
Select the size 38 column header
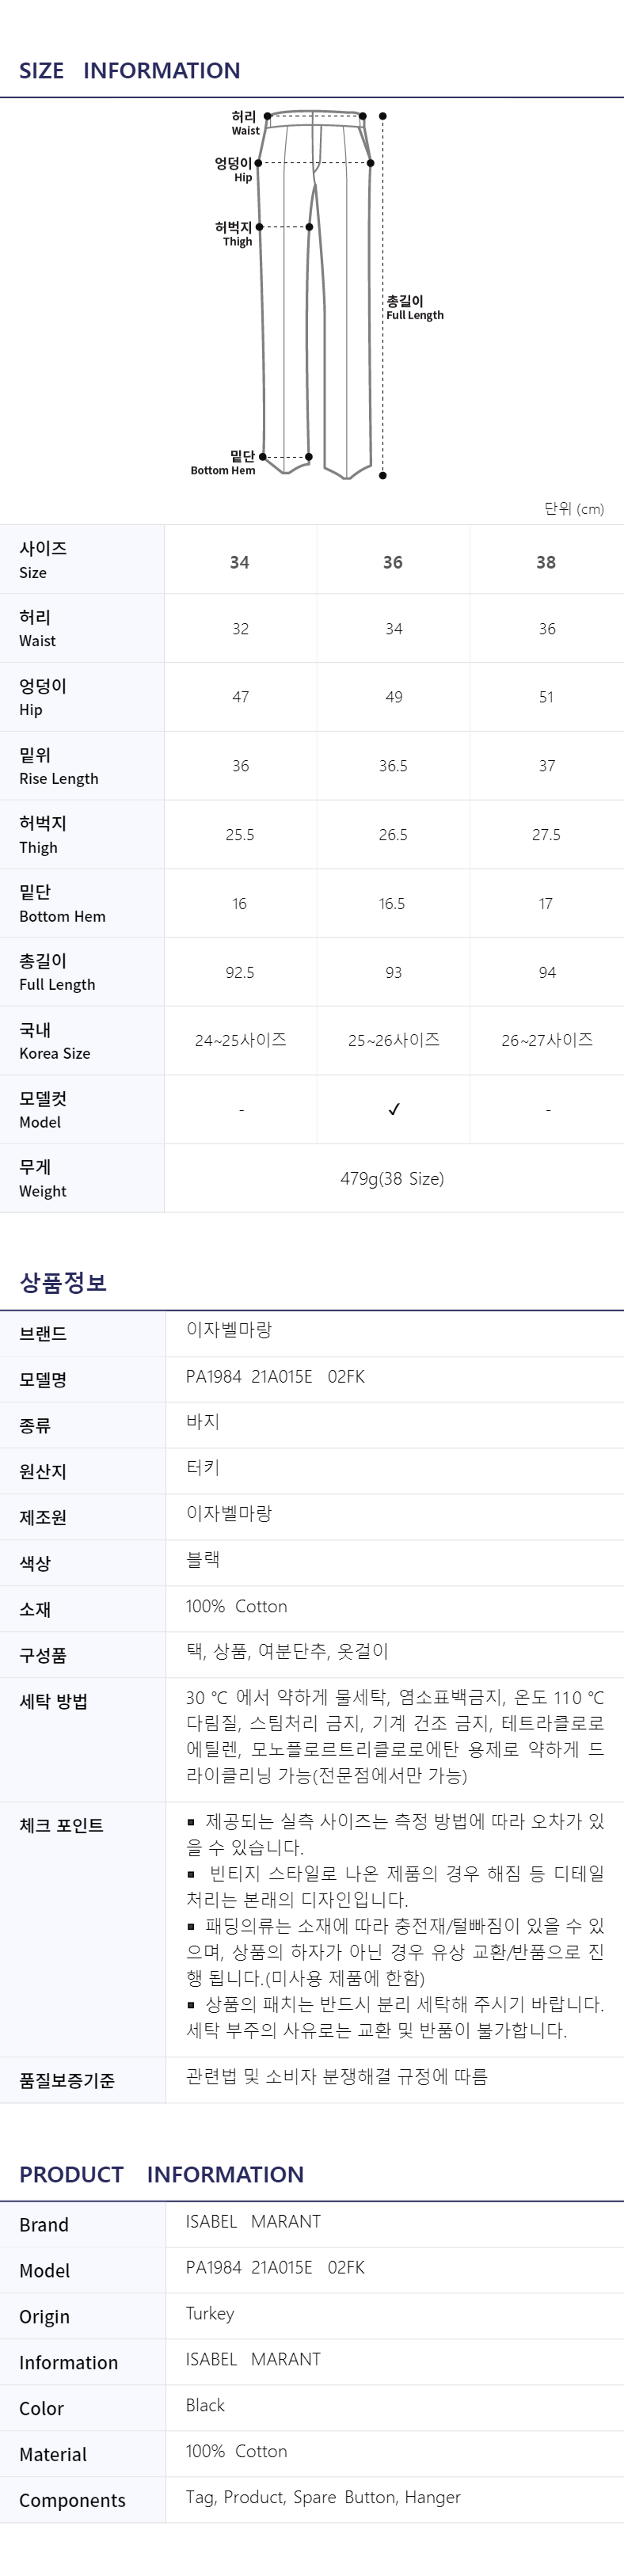point(546,562)
